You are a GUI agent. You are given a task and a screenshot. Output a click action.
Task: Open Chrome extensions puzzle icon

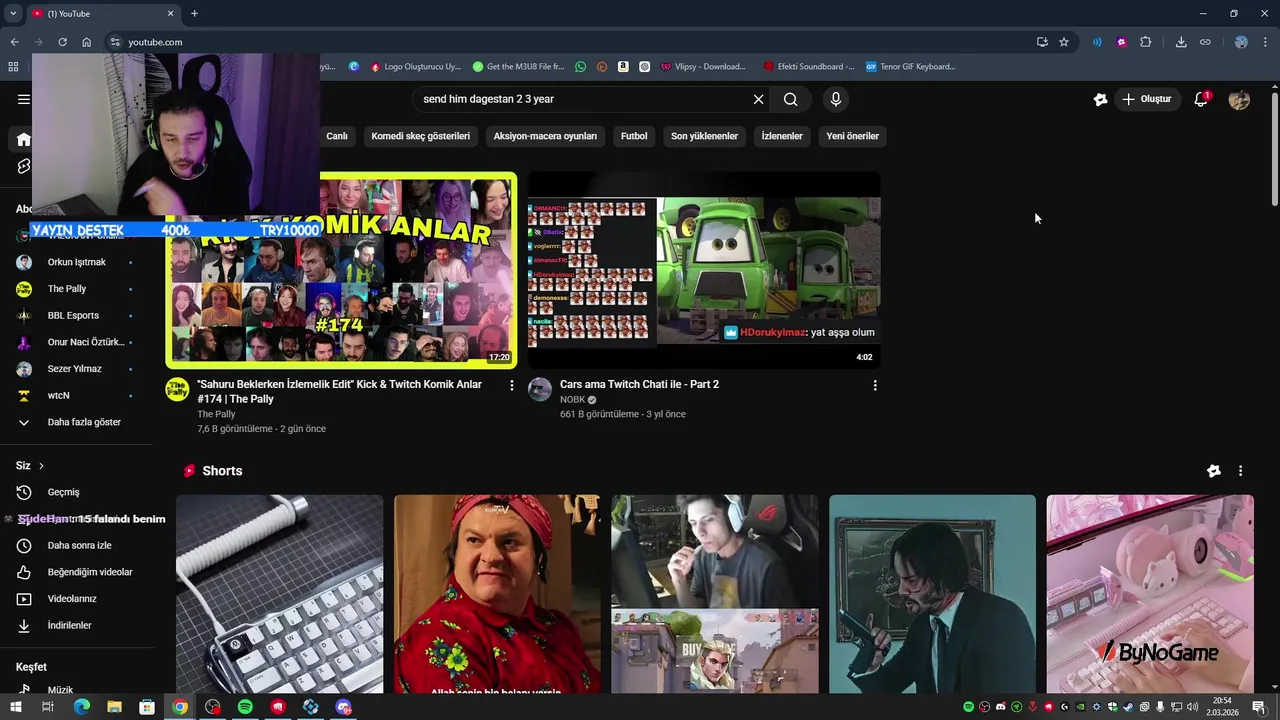coord(1146,42)
